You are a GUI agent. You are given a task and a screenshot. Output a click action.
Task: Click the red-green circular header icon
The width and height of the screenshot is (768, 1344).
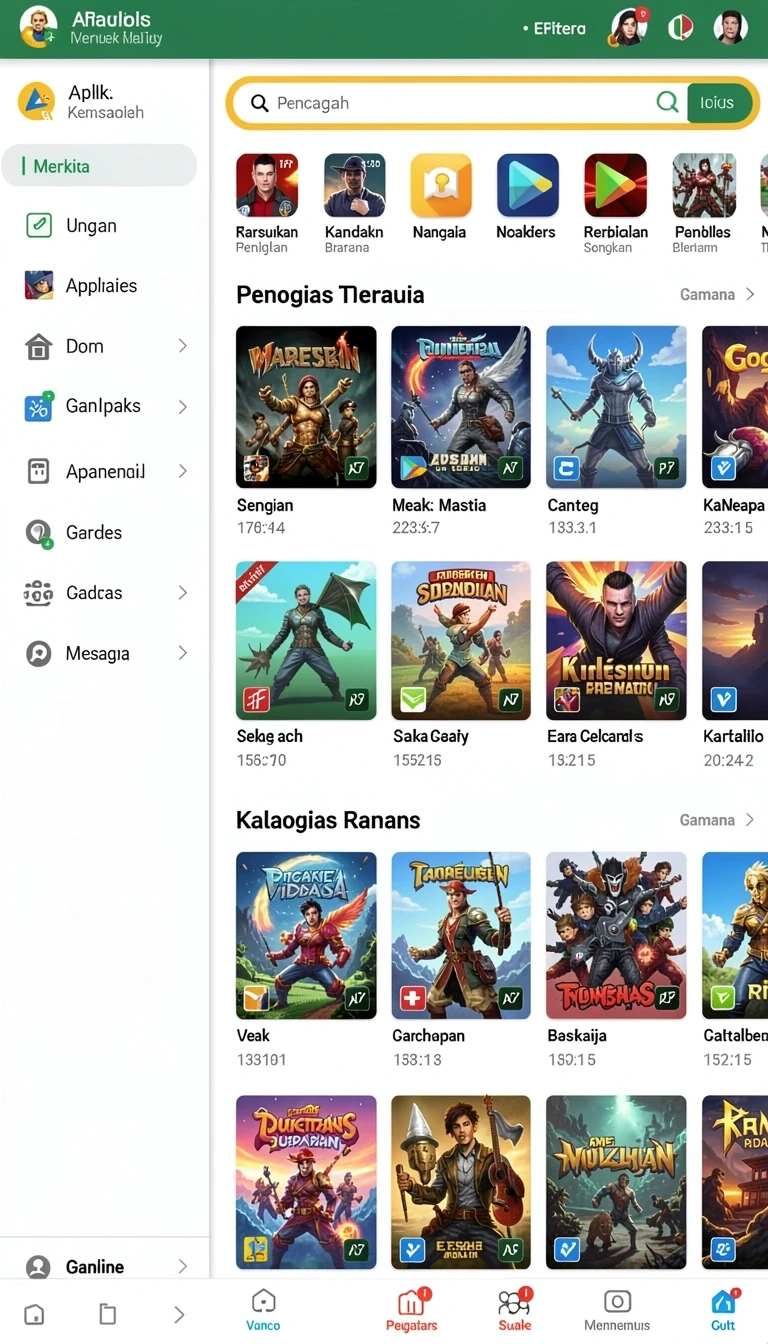(681, 27)
